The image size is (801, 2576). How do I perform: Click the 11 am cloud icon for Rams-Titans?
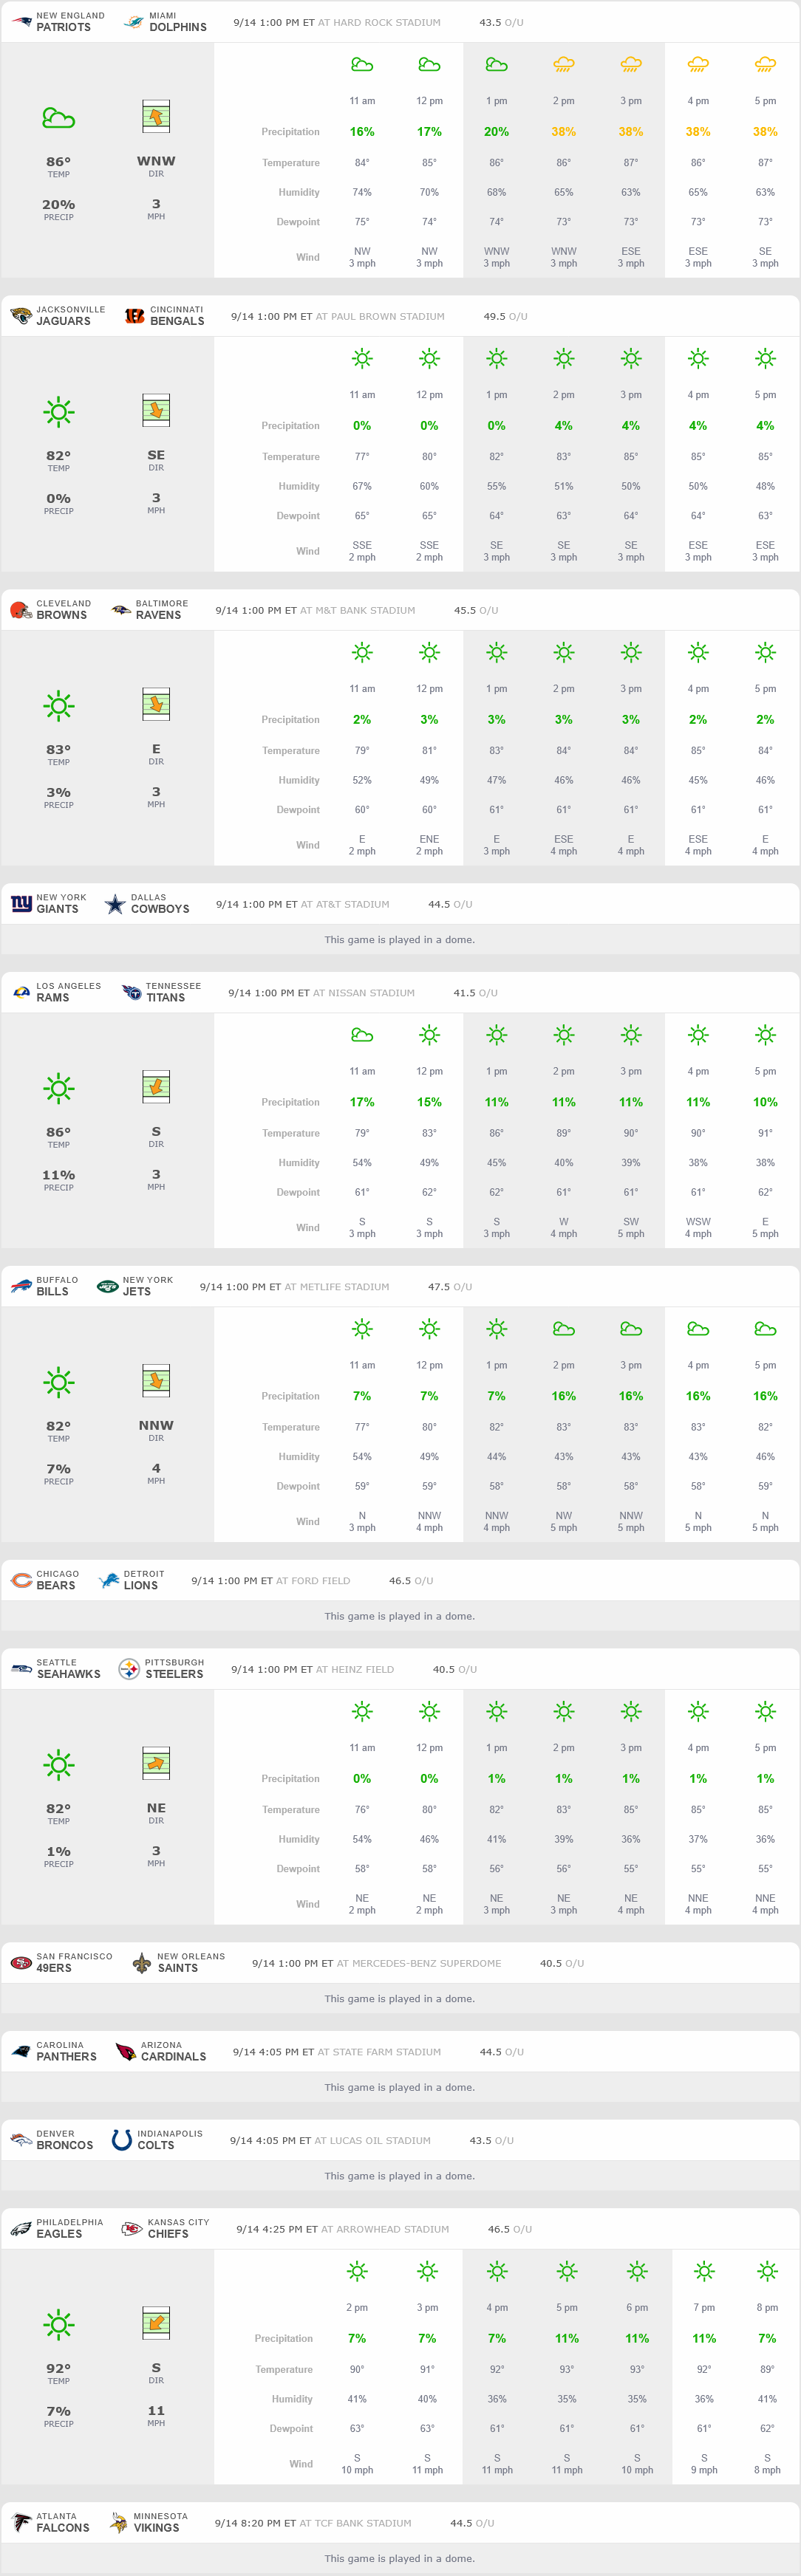(362, 1035)
